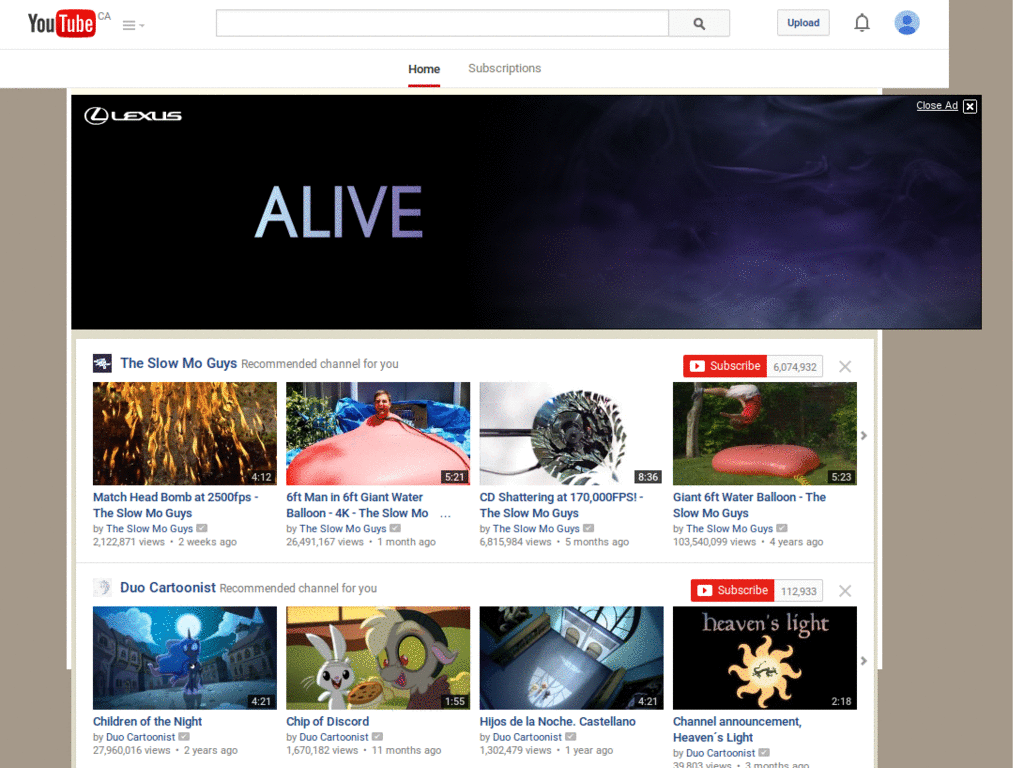Viewport: 1024px width, 768px height.
Task: Open Giant 6ft Water Balloon thumbnail
Action: click(765, 434)
